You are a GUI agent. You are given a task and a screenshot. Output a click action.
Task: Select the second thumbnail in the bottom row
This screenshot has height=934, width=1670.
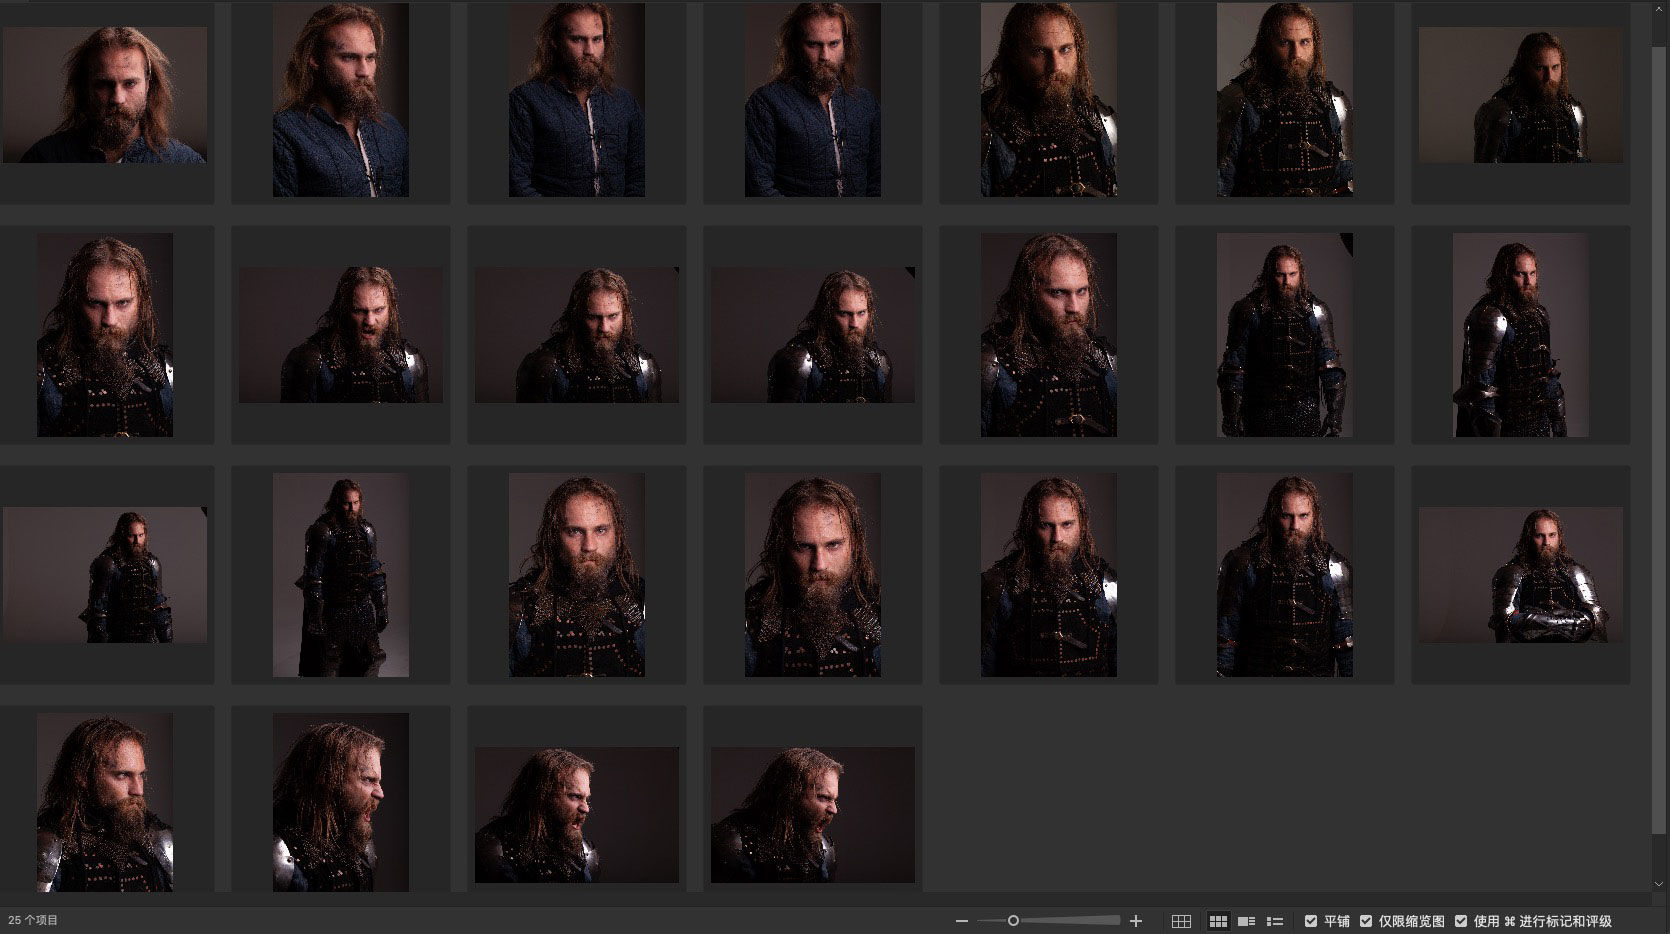point(341,802)
